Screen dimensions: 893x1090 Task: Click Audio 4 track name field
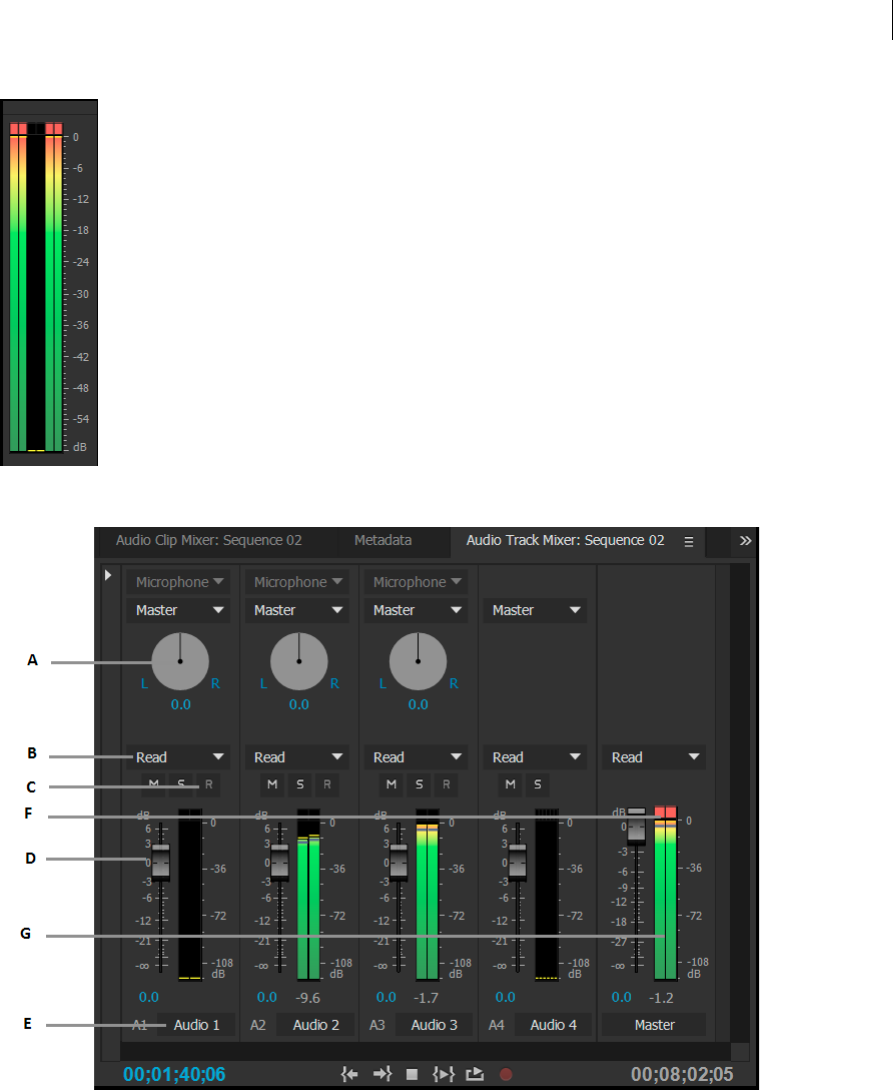point(553,1025)
